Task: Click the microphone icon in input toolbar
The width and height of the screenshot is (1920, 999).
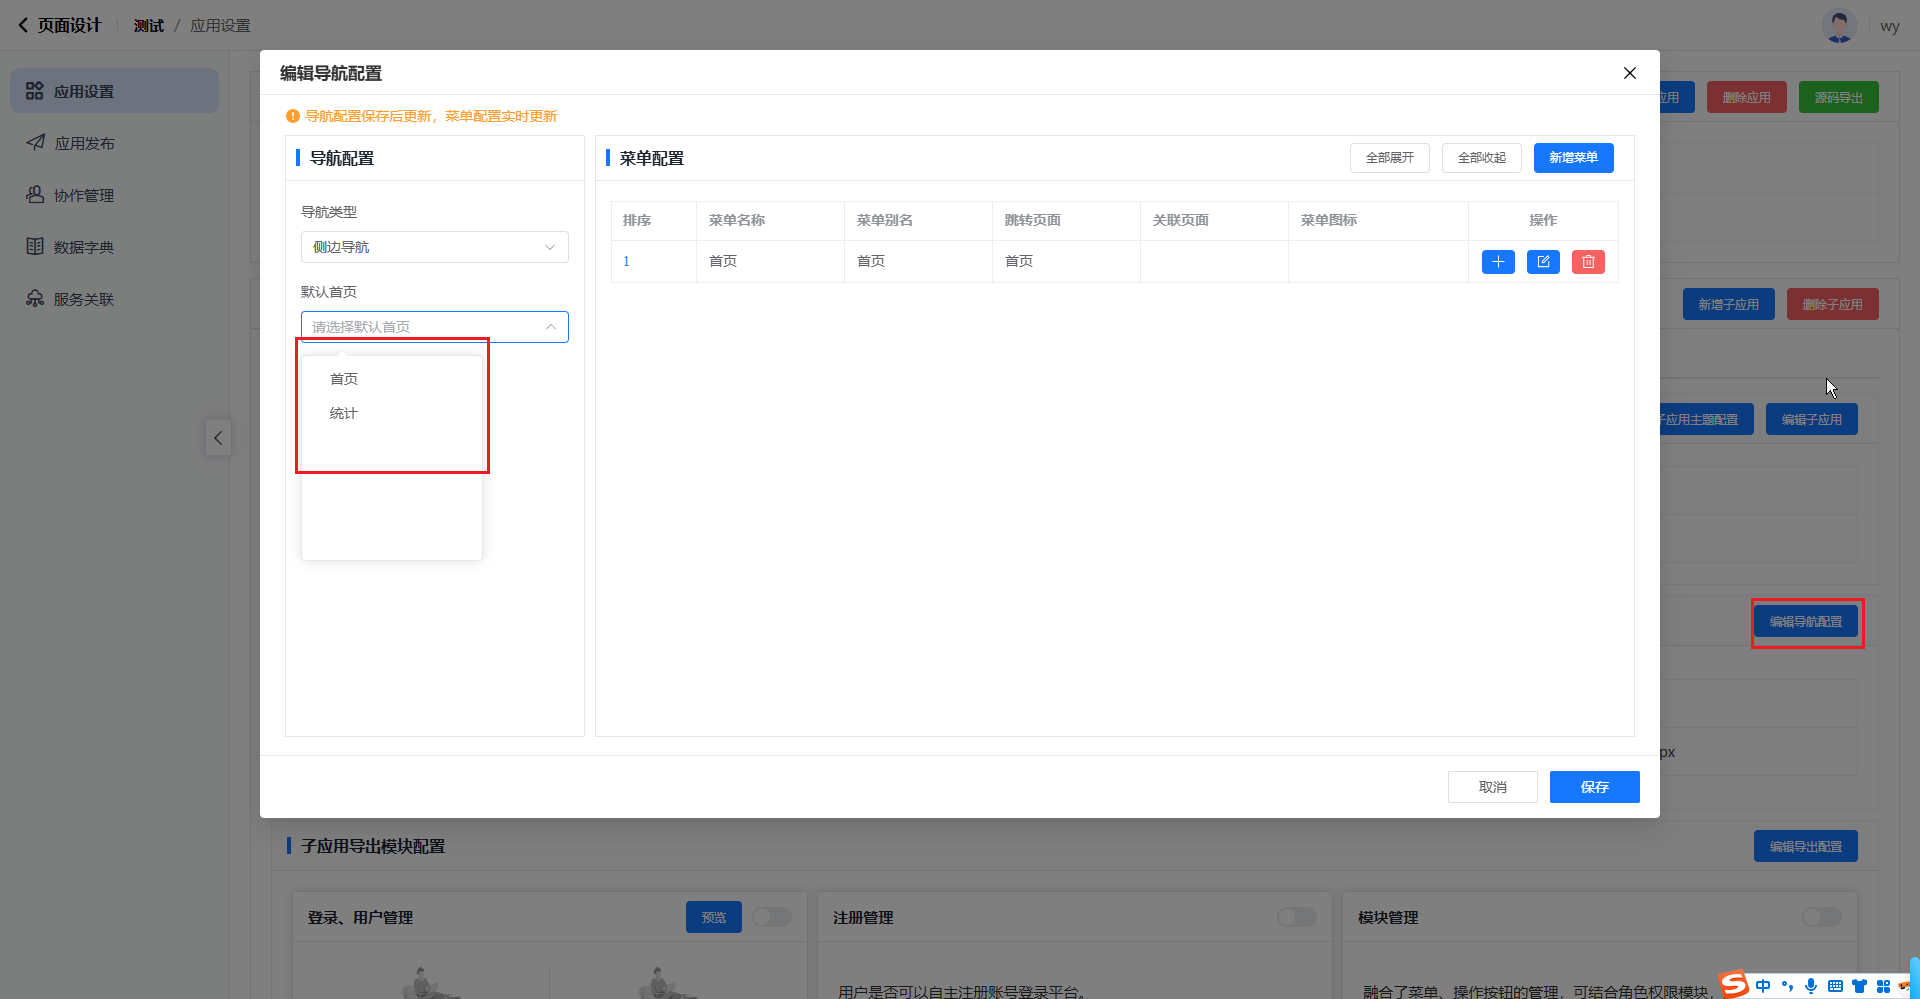Action: point(1811,986)
